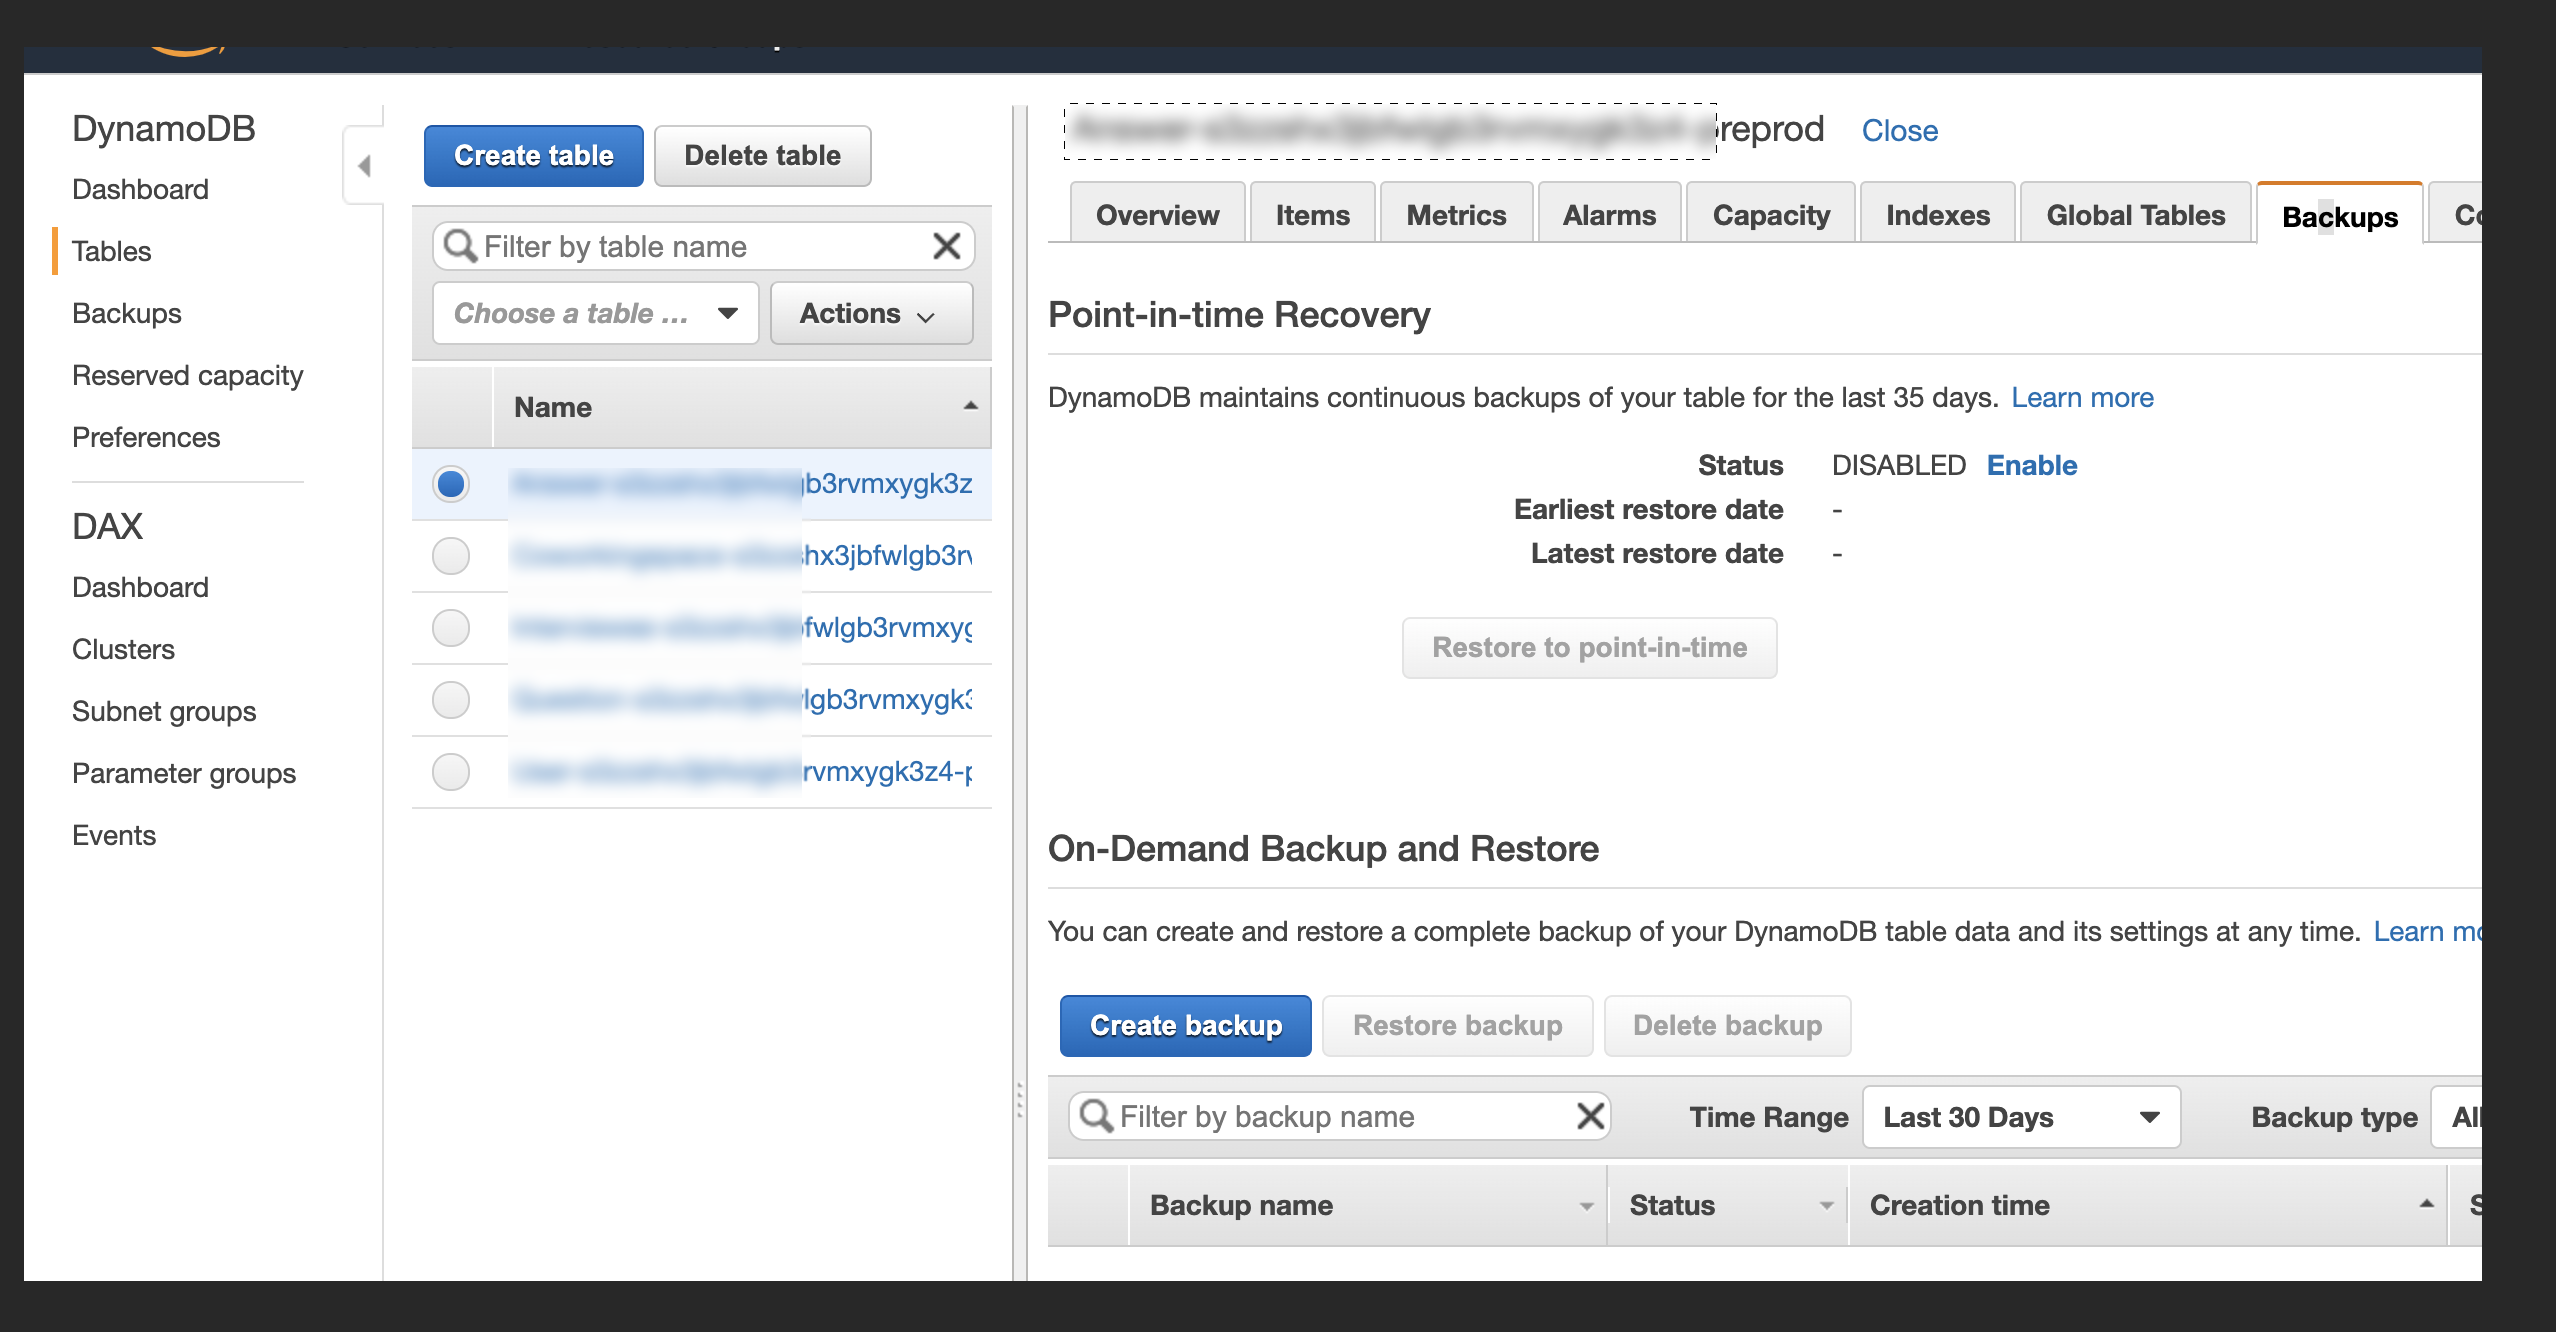Clear the backup name filter with X
2556x1332 pixels.
tap(1590, 1116)
